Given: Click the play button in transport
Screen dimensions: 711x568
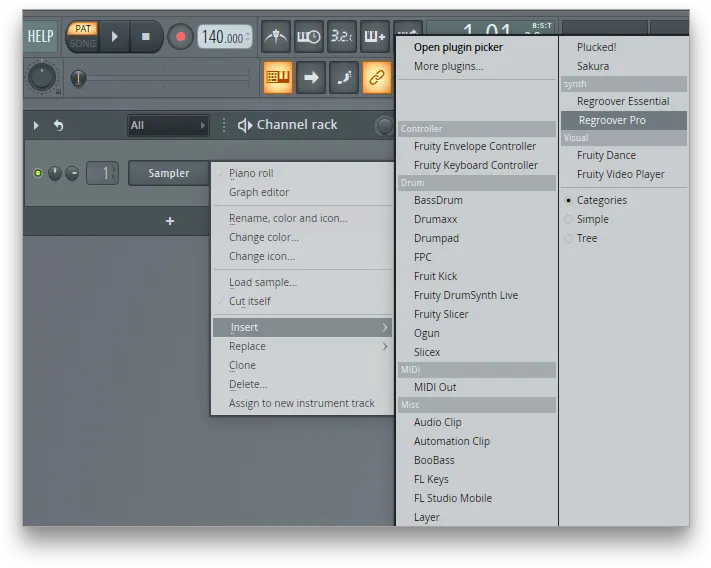Looking at the screenshot, I should click(x=115, y=37).
